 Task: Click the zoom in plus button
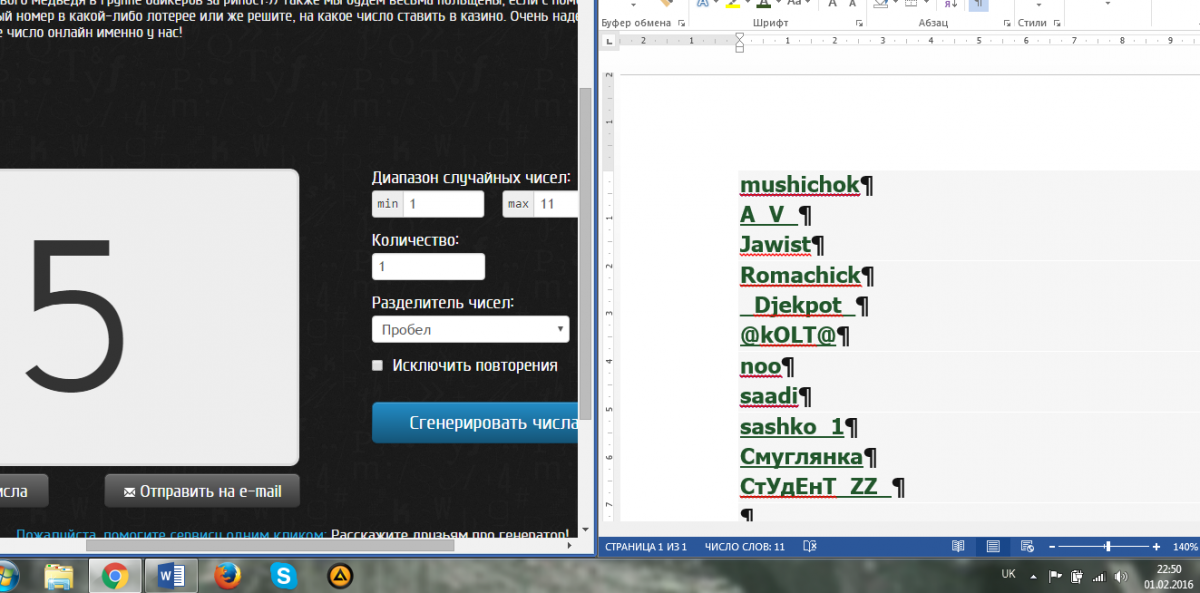coord(1156,547)
